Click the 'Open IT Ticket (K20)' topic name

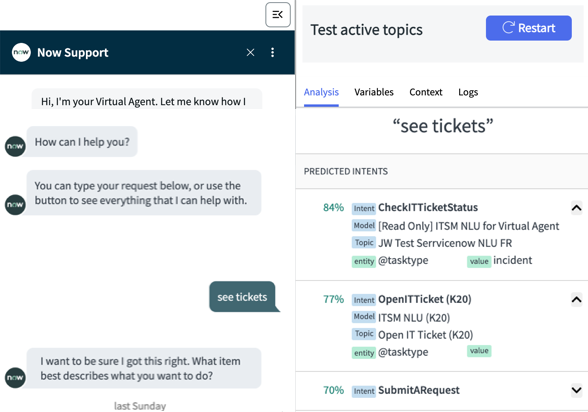(426, 335)
